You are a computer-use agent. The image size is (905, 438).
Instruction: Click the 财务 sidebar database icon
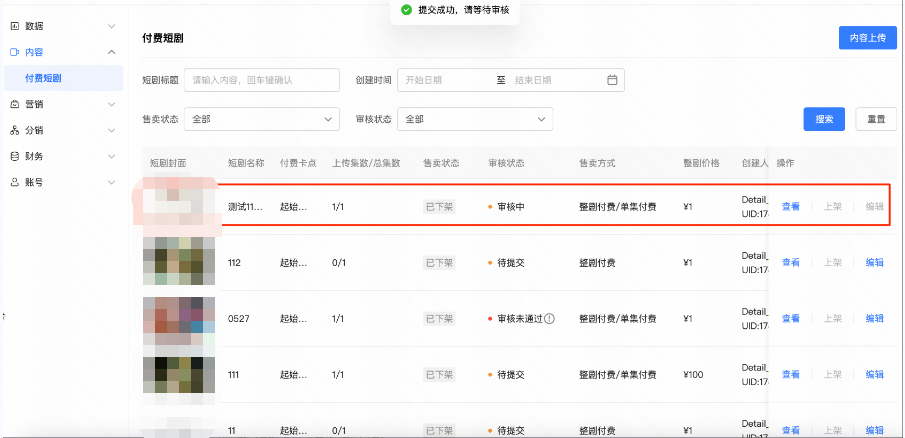tap(15, 156)
